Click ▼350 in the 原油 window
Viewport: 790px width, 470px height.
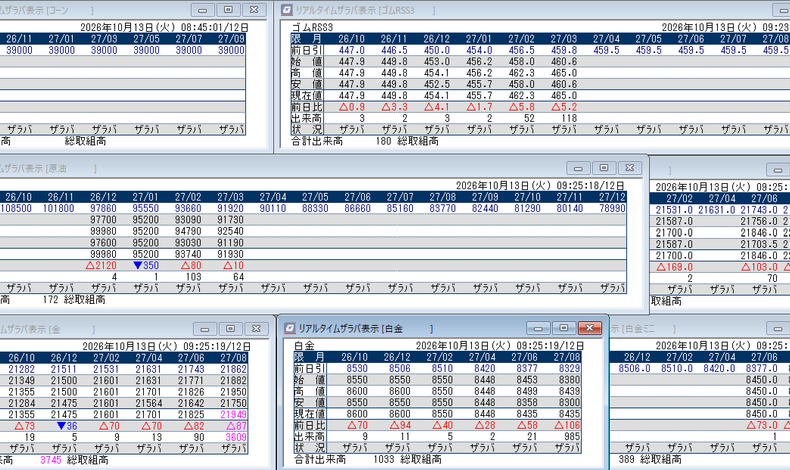pos(146,265)
